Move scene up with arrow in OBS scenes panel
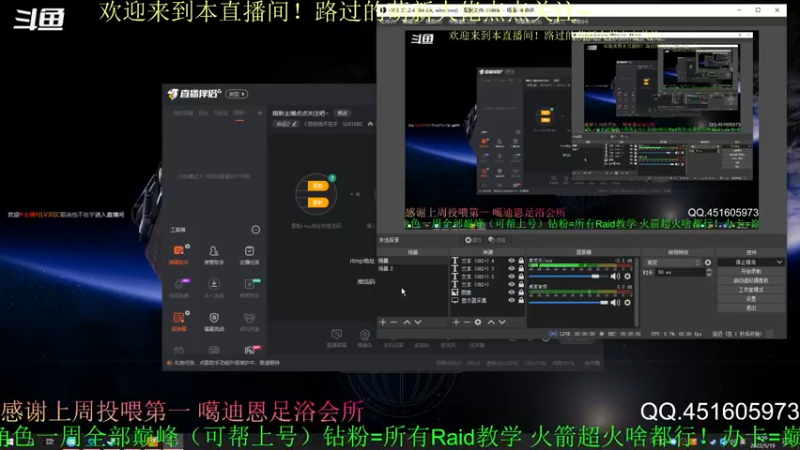 [x=407, y=322]
